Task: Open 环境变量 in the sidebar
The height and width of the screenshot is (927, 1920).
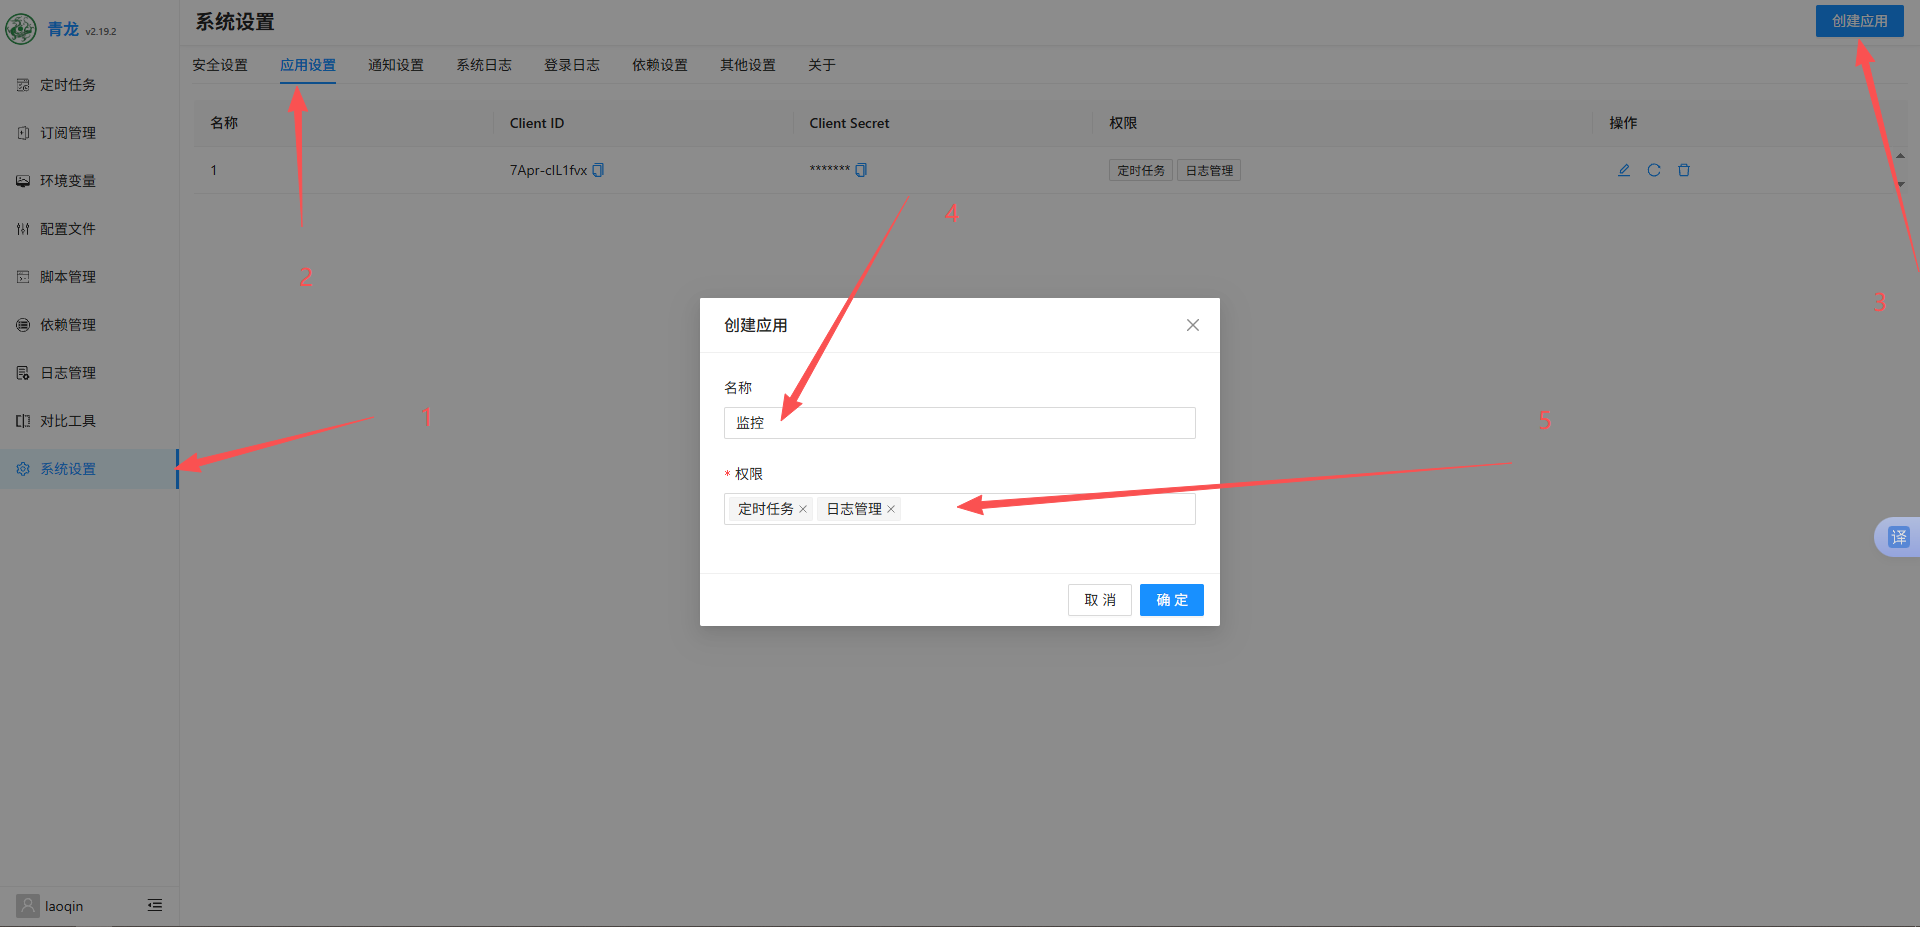Action: (x=68, y=181)
